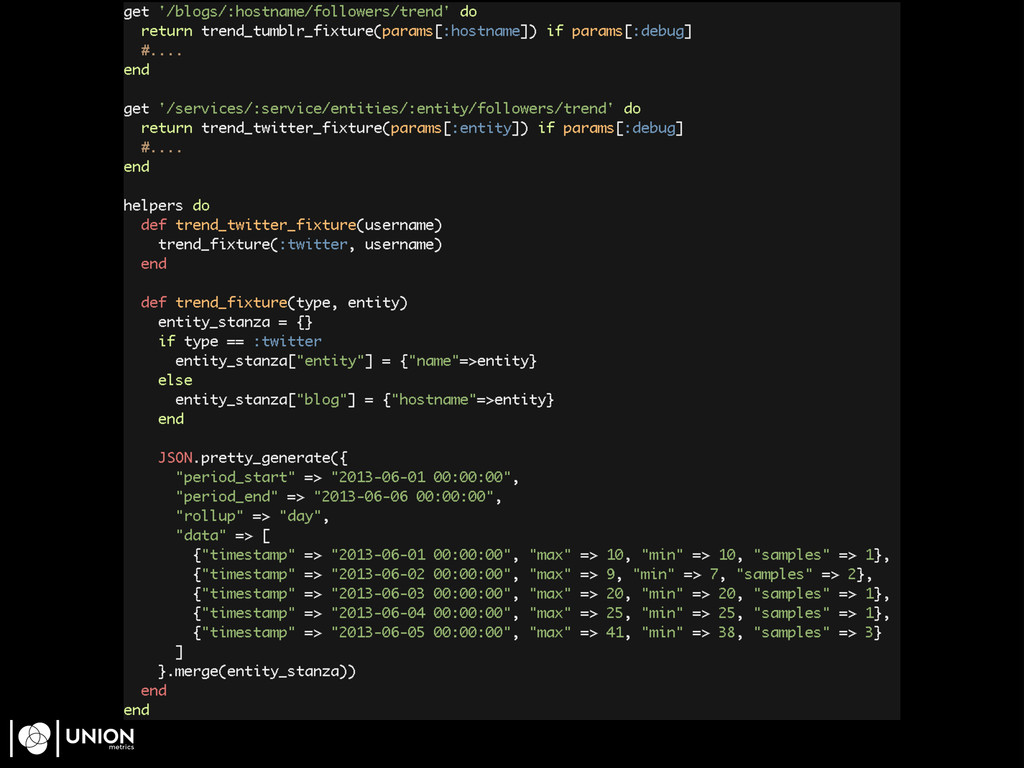Click 'entity_stanza = {}' assignment line
The image size is (1024, 768).
(x=235, y=322)
